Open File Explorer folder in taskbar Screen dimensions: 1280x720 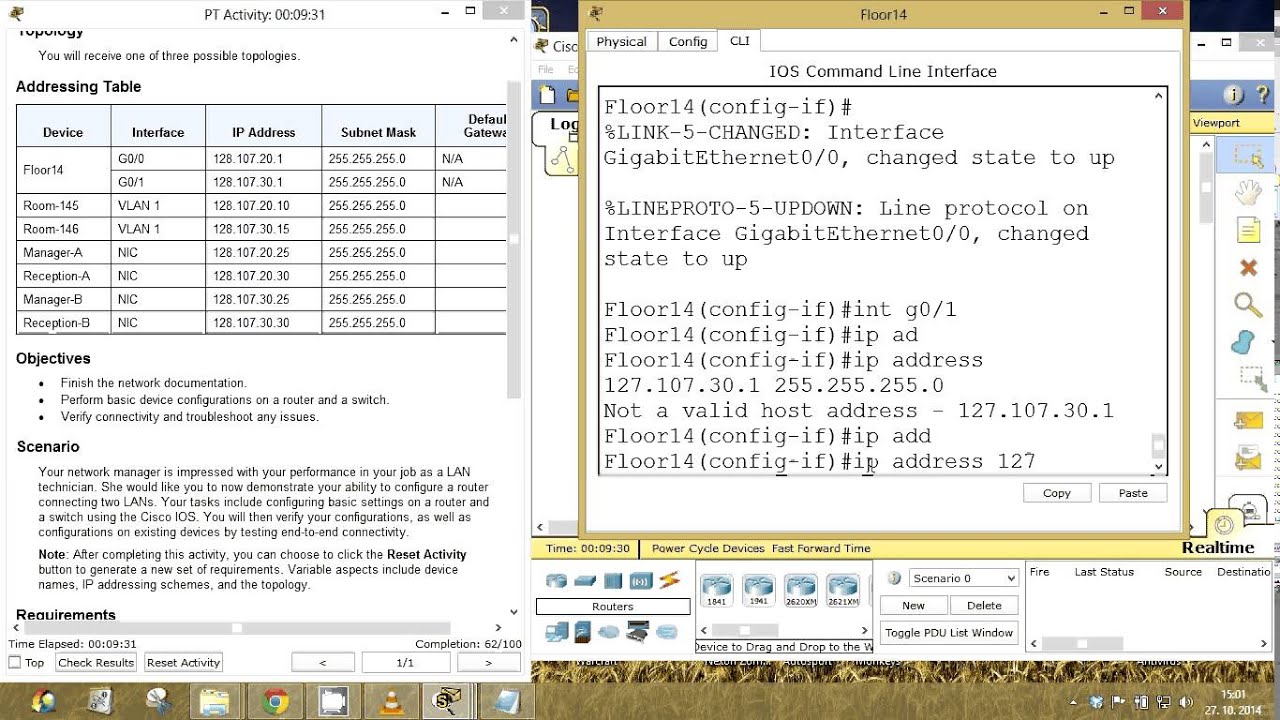(216, 701)
